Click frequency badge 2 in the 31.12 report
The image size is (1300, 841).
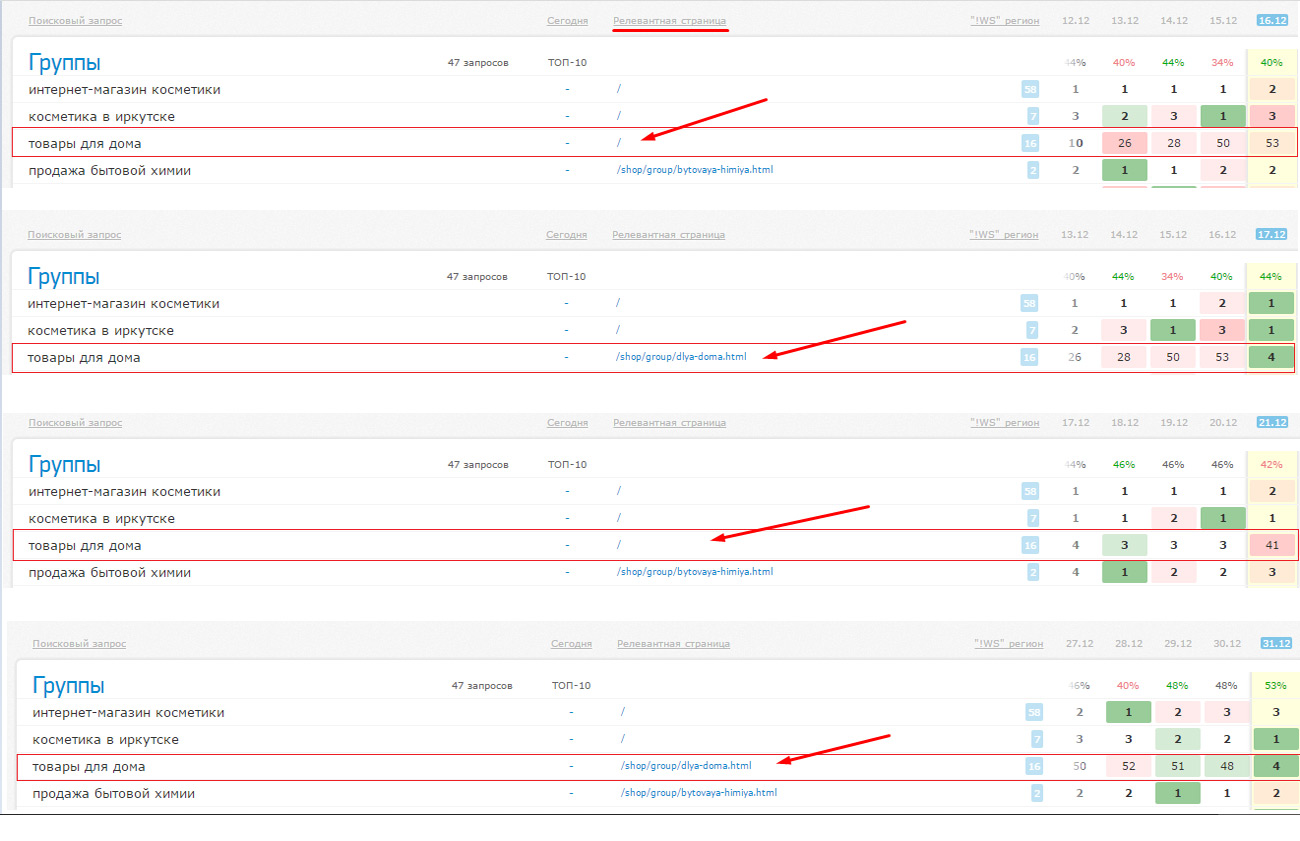1036,794
